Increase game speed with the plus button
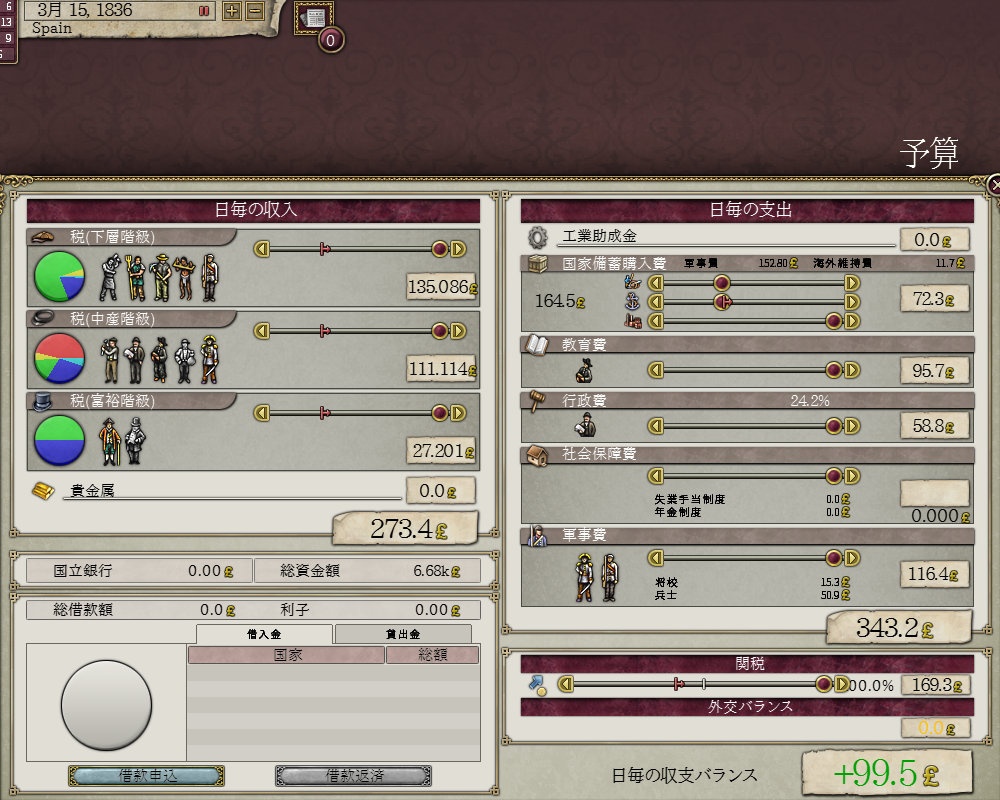 232,11
